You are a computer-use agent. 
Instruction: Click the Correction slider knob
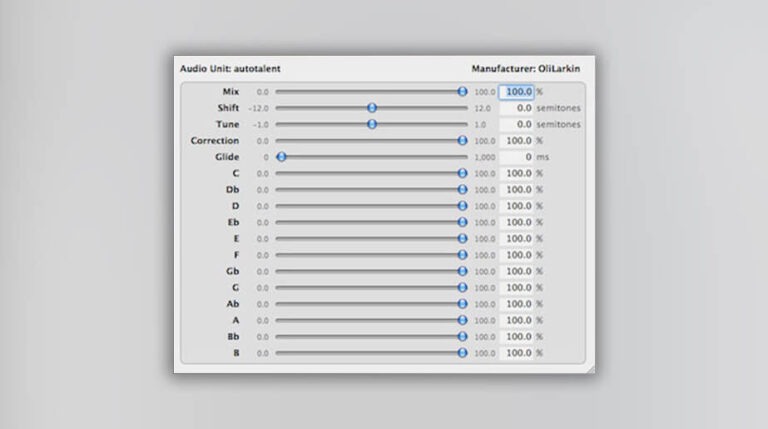tap(462, 141)
